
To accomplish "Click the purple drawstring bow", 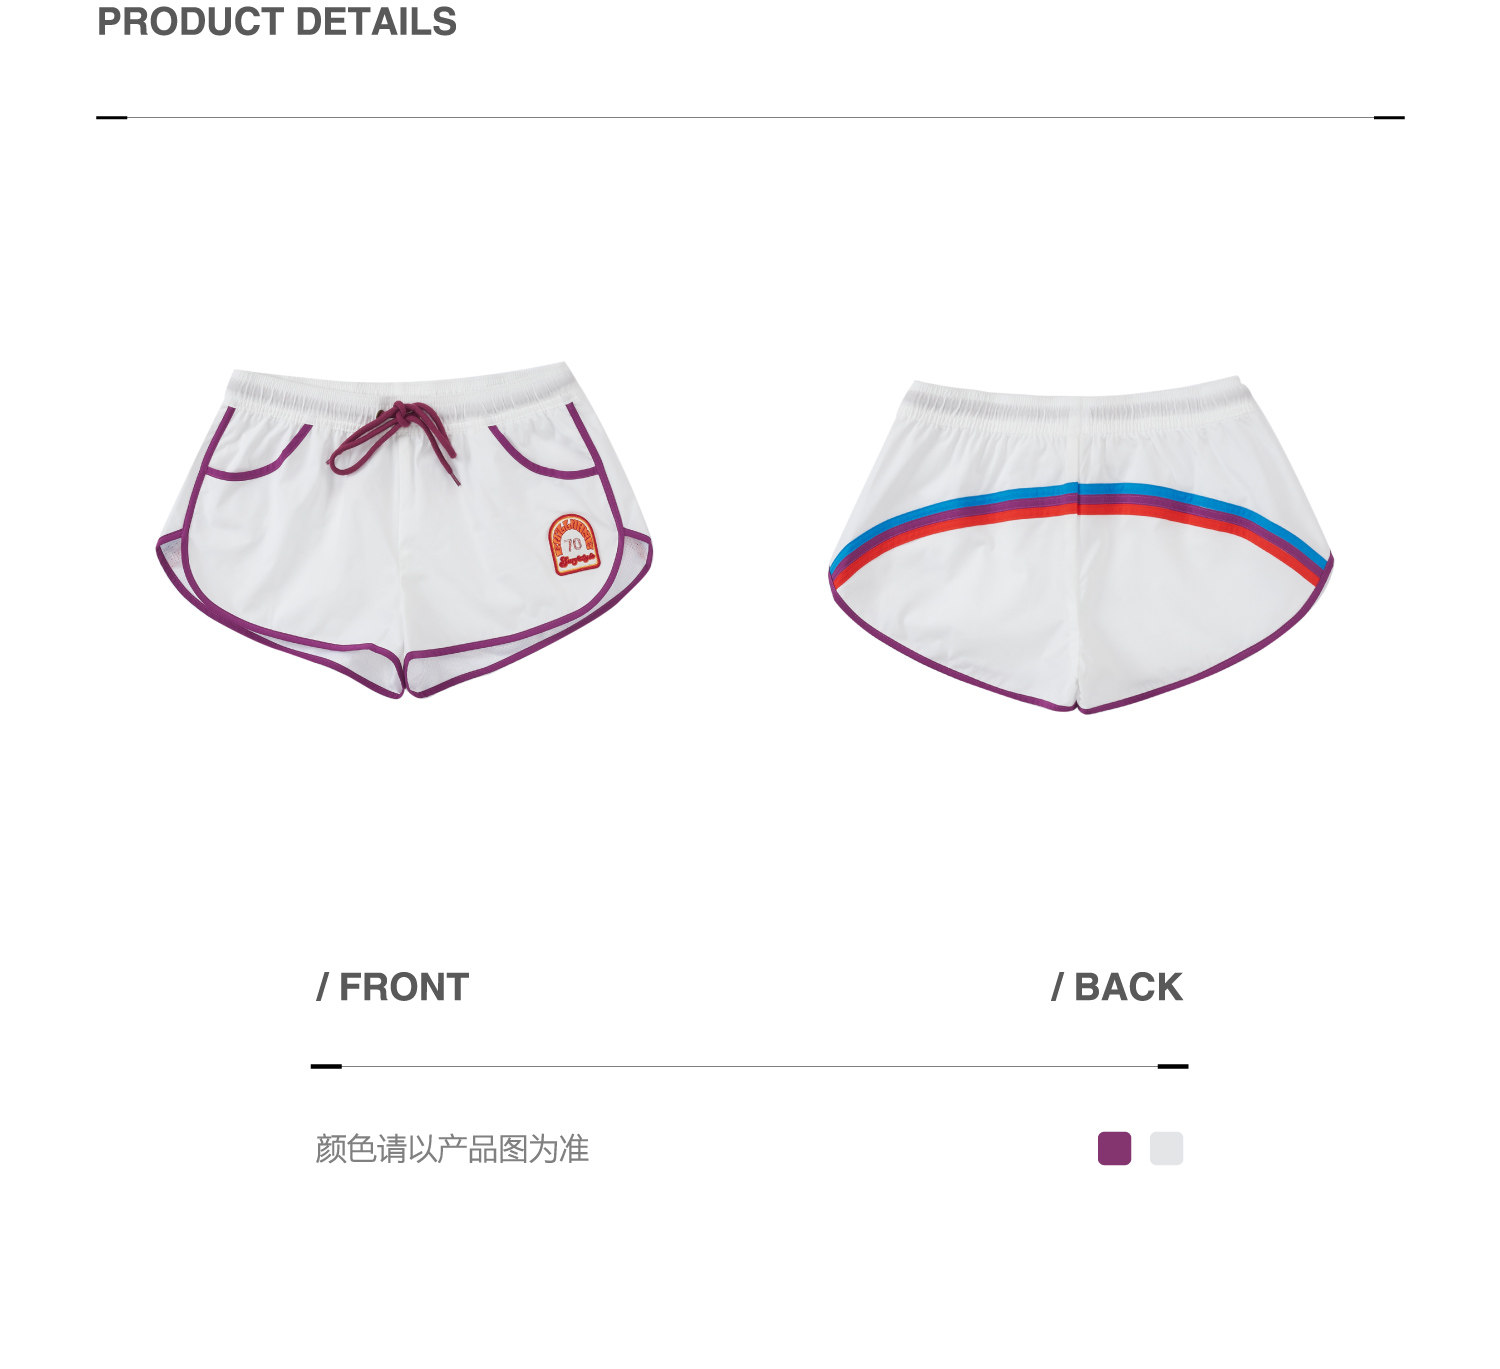I will point(393,440).
